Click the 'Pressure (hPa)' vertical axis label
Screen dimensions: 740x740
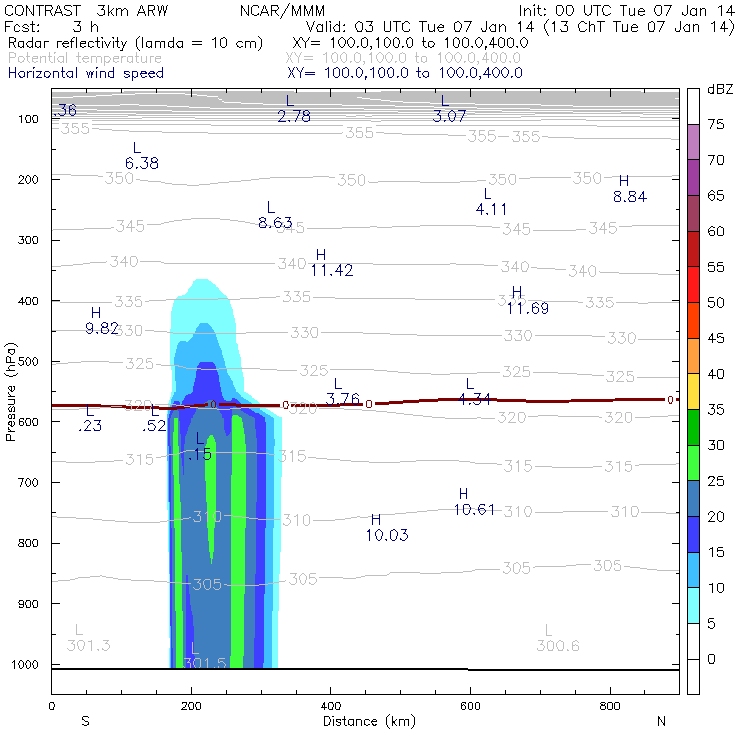pyautogui.click(x=10, y=392)
